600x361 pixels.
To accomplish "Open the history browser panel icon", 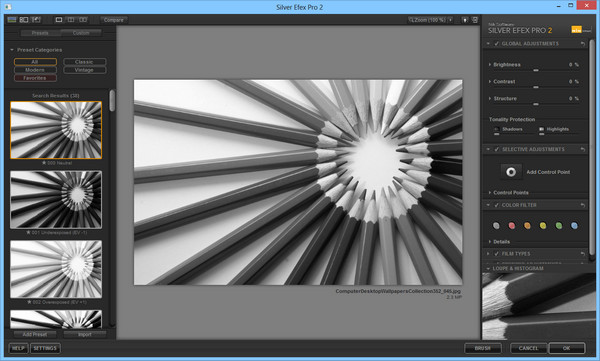I will coord(36,20).
